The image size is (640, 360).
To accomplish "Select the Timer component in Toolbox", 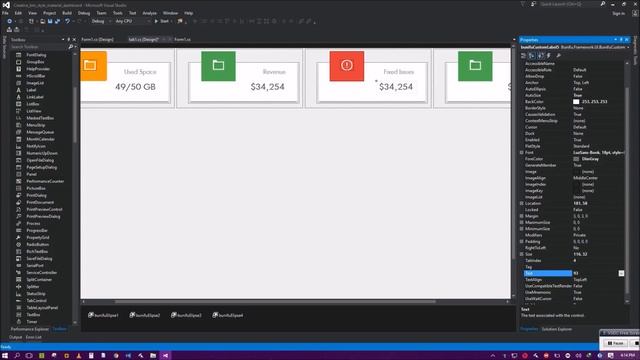I will click(32, 322).
